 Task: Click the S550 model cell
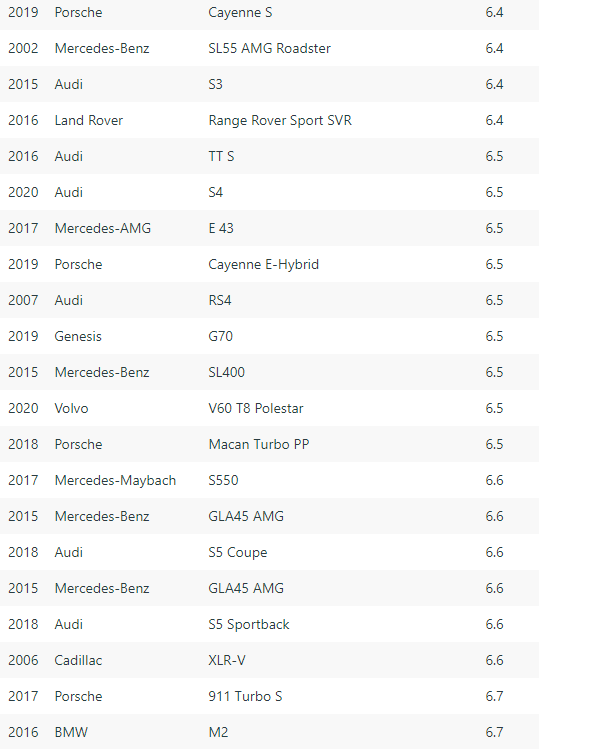pos(223,480)
